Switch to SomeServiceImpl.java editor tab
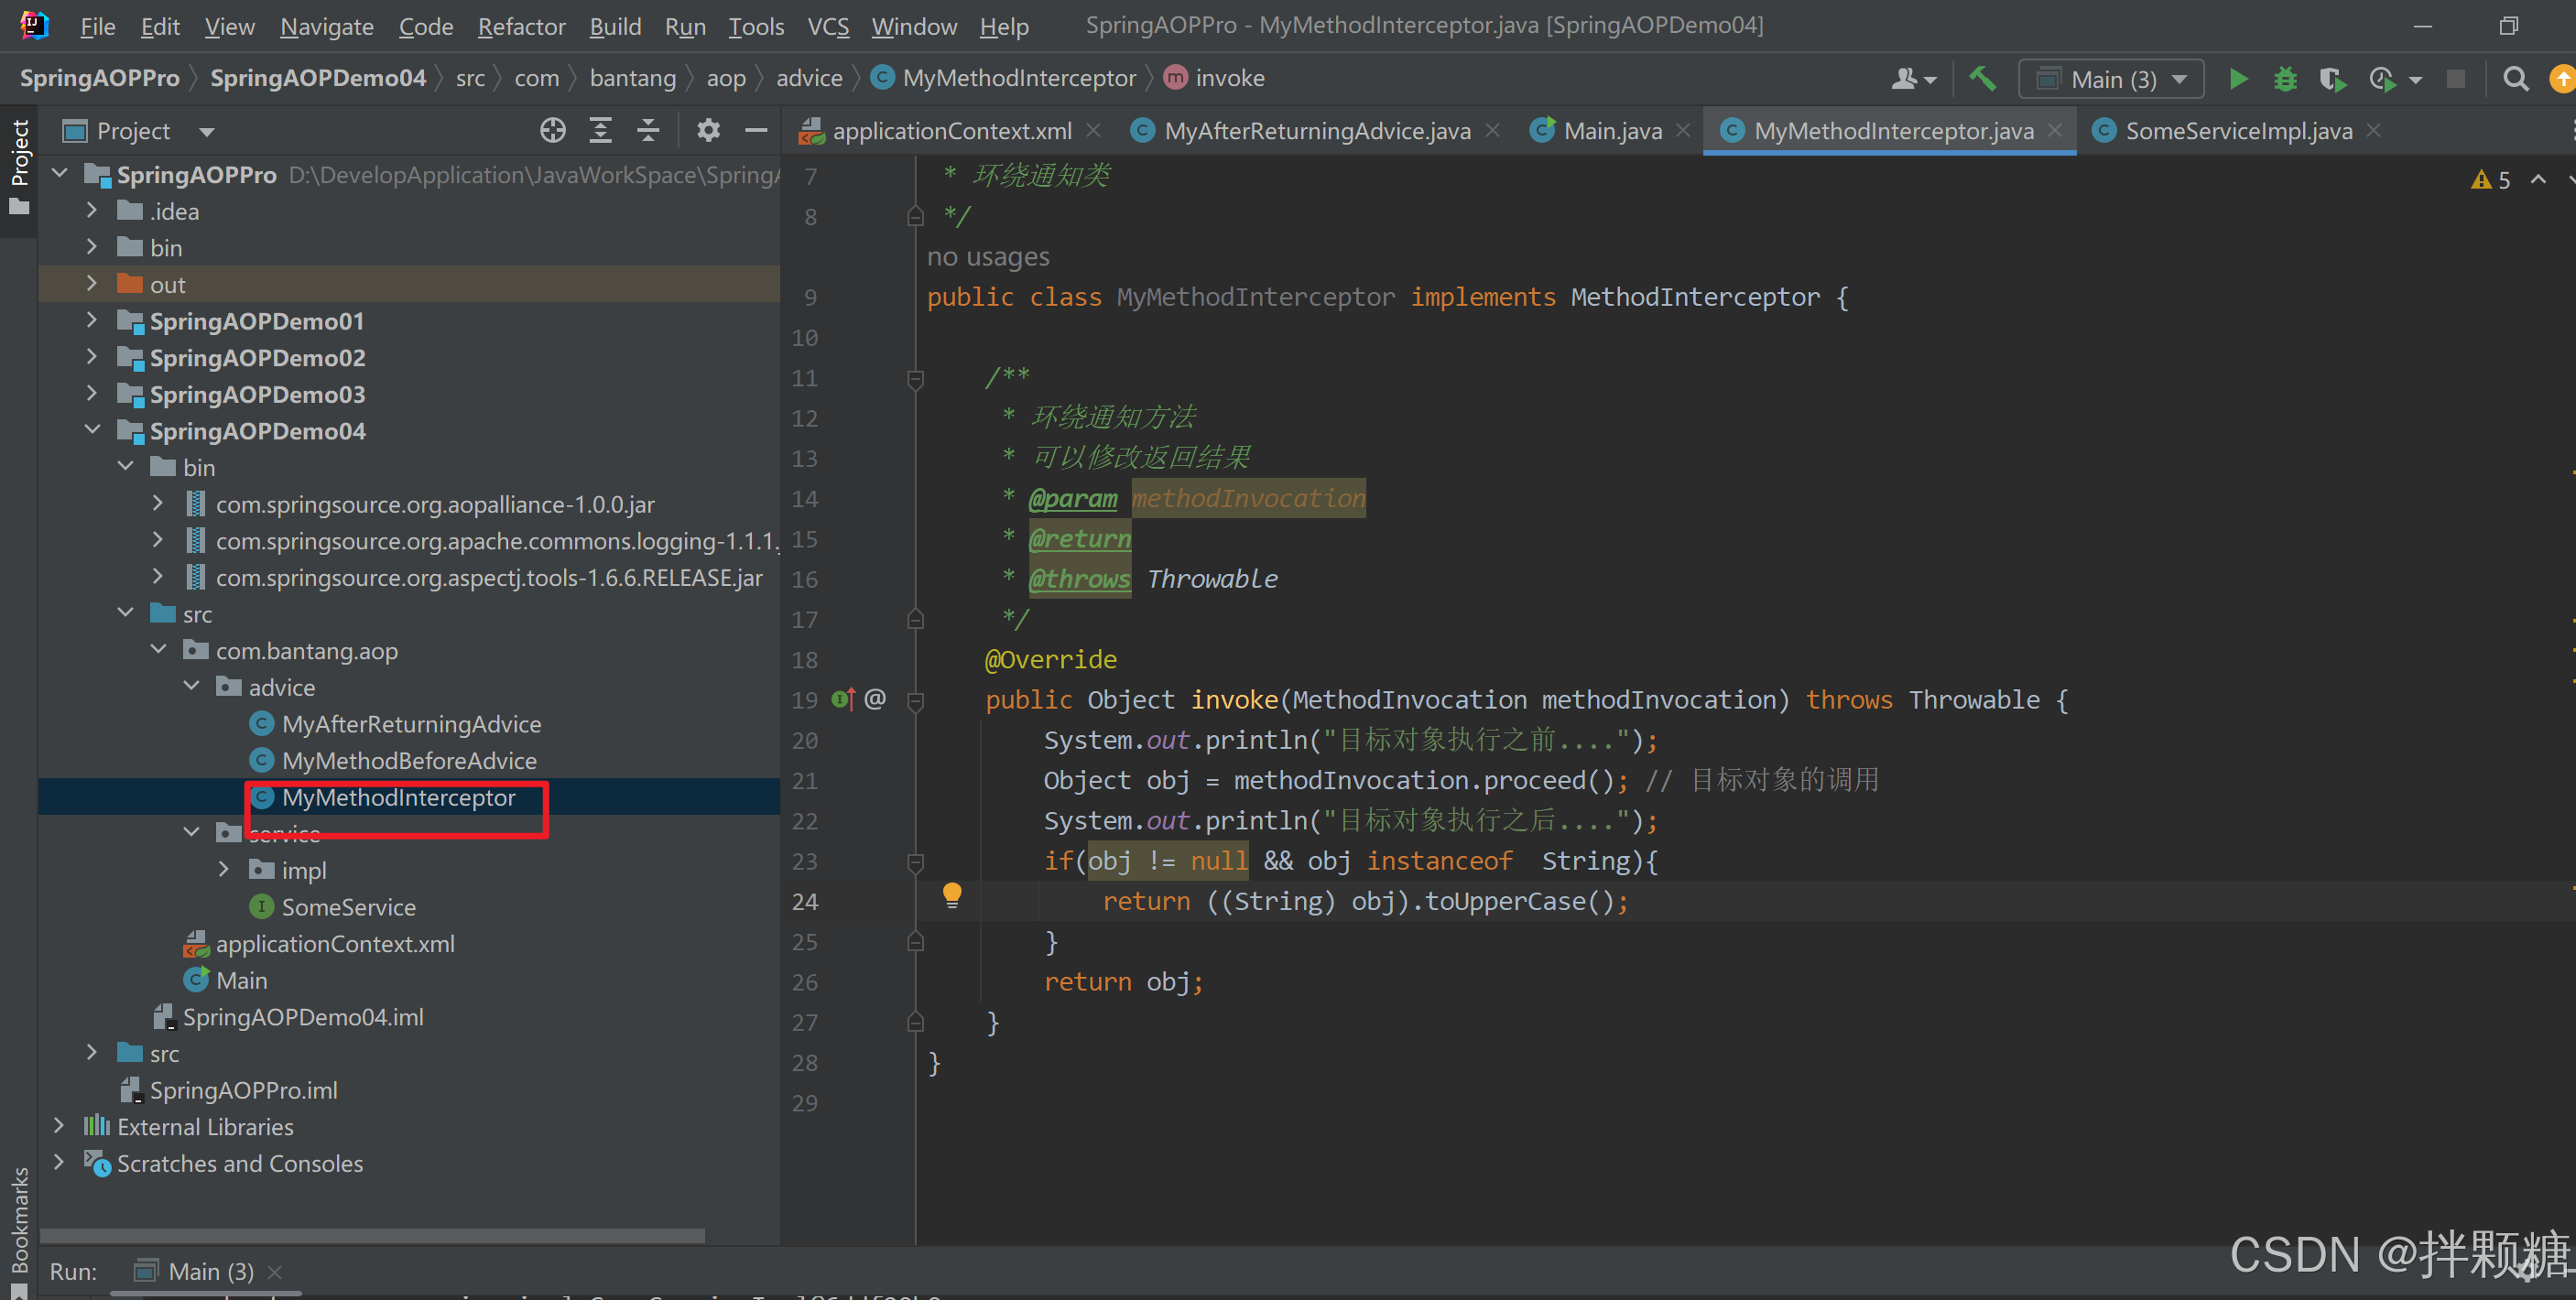The height and width of the screenshot is (1300, 2576). [2238, 131]
